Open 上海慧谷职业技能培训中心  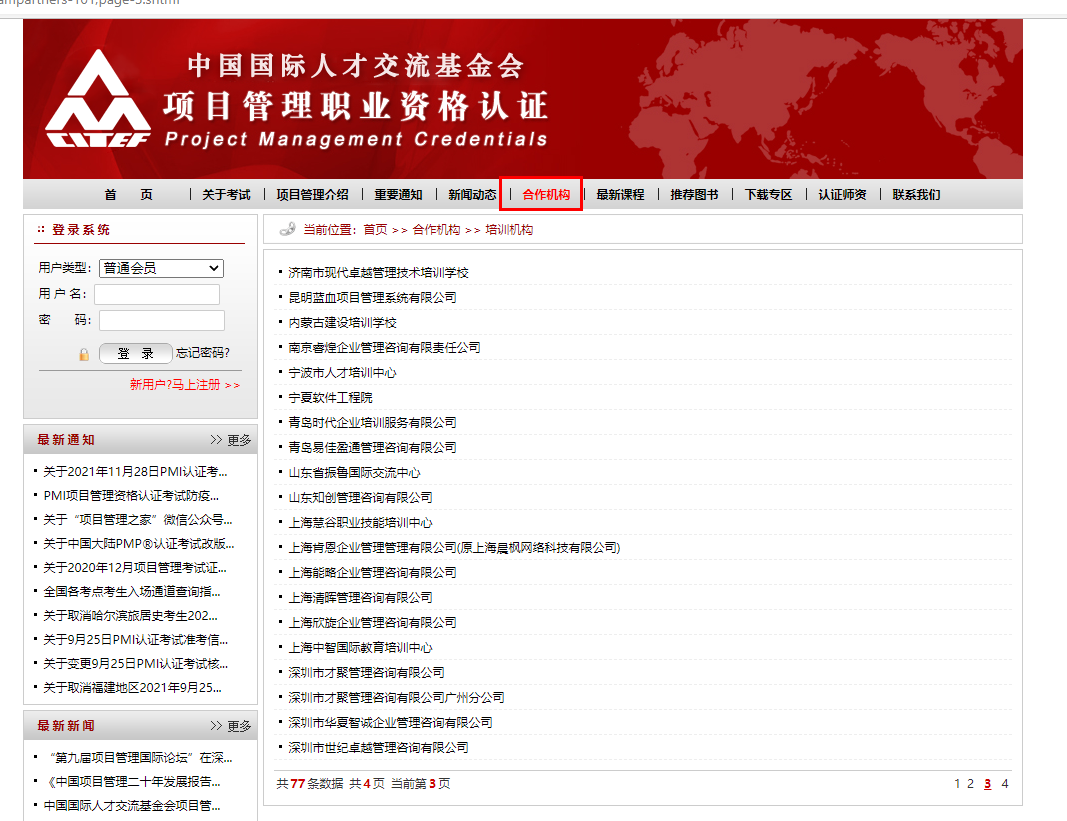click(361, 522)
